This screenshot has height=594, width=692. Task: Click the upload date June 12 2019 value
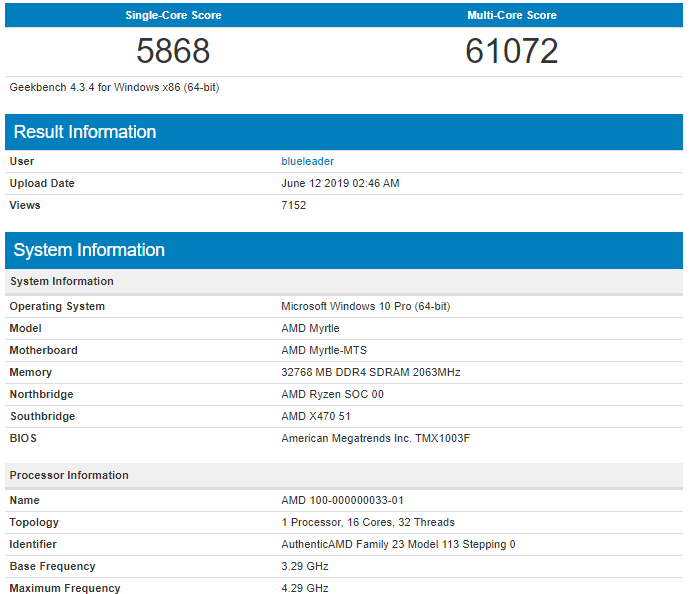tap(340, 184)
